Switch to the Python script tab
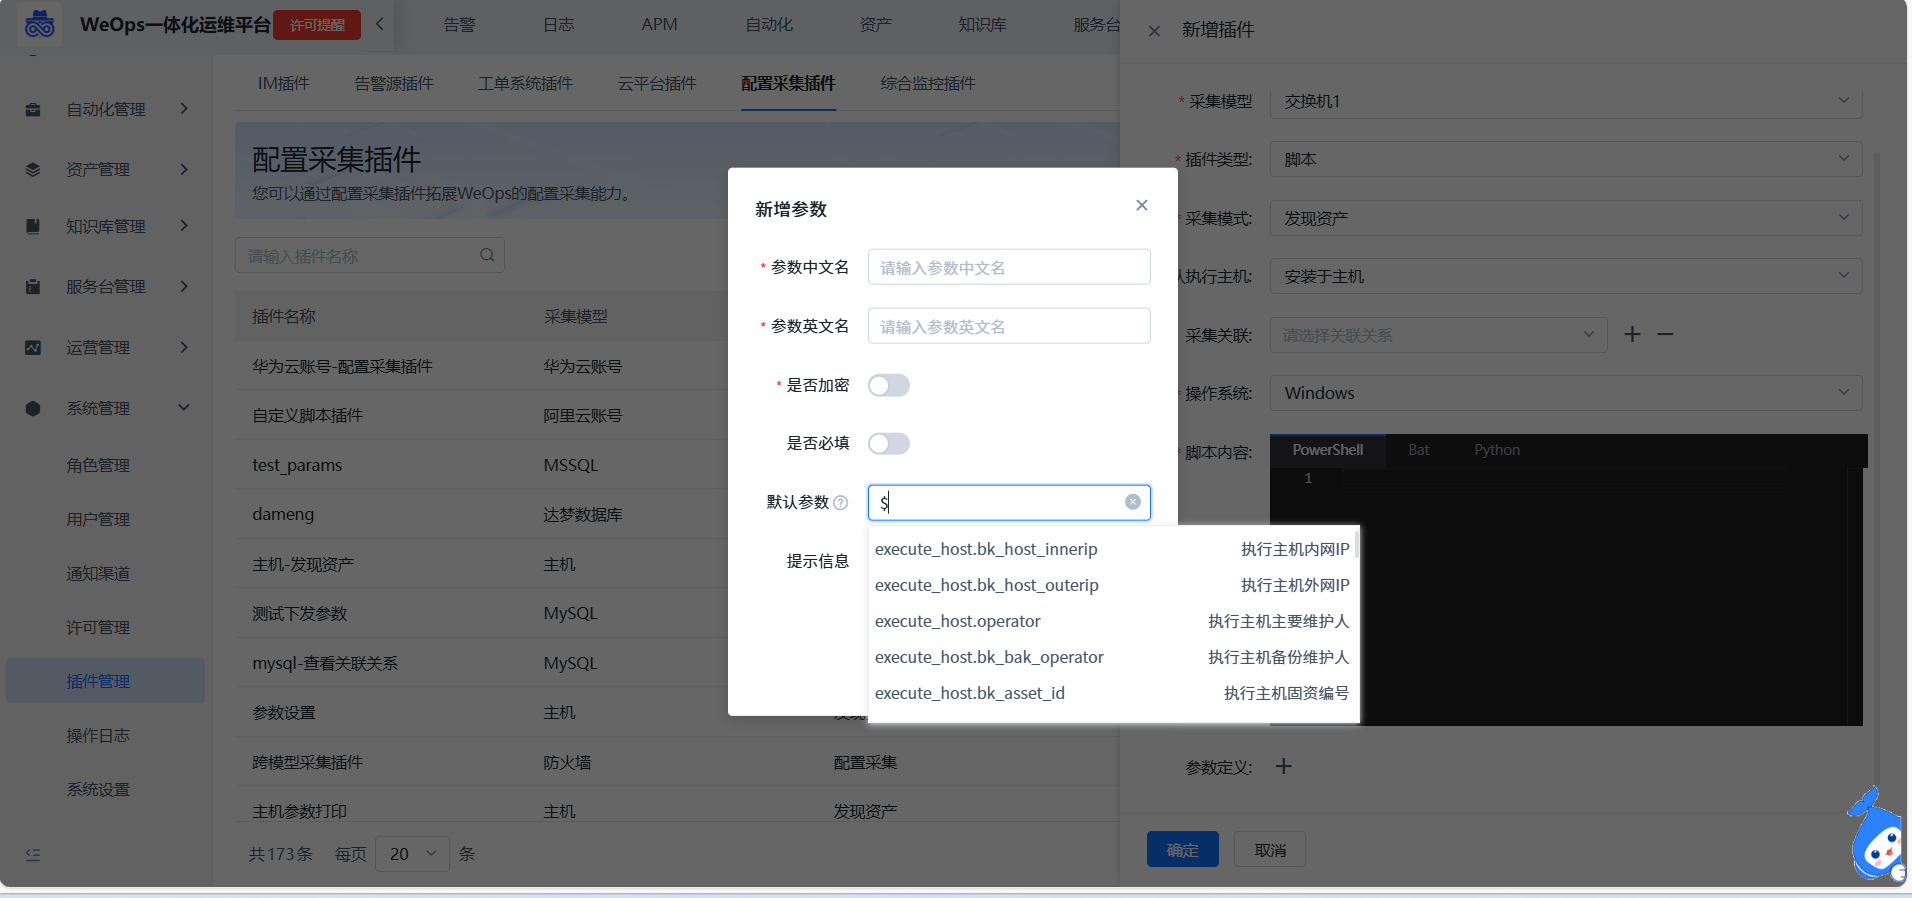 (x=1496, y=450)
